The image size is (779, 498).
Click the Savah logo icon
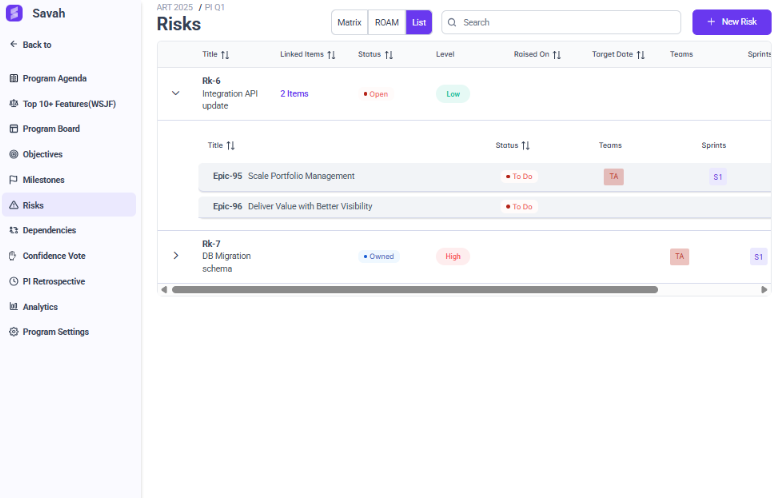coord(14,13)
